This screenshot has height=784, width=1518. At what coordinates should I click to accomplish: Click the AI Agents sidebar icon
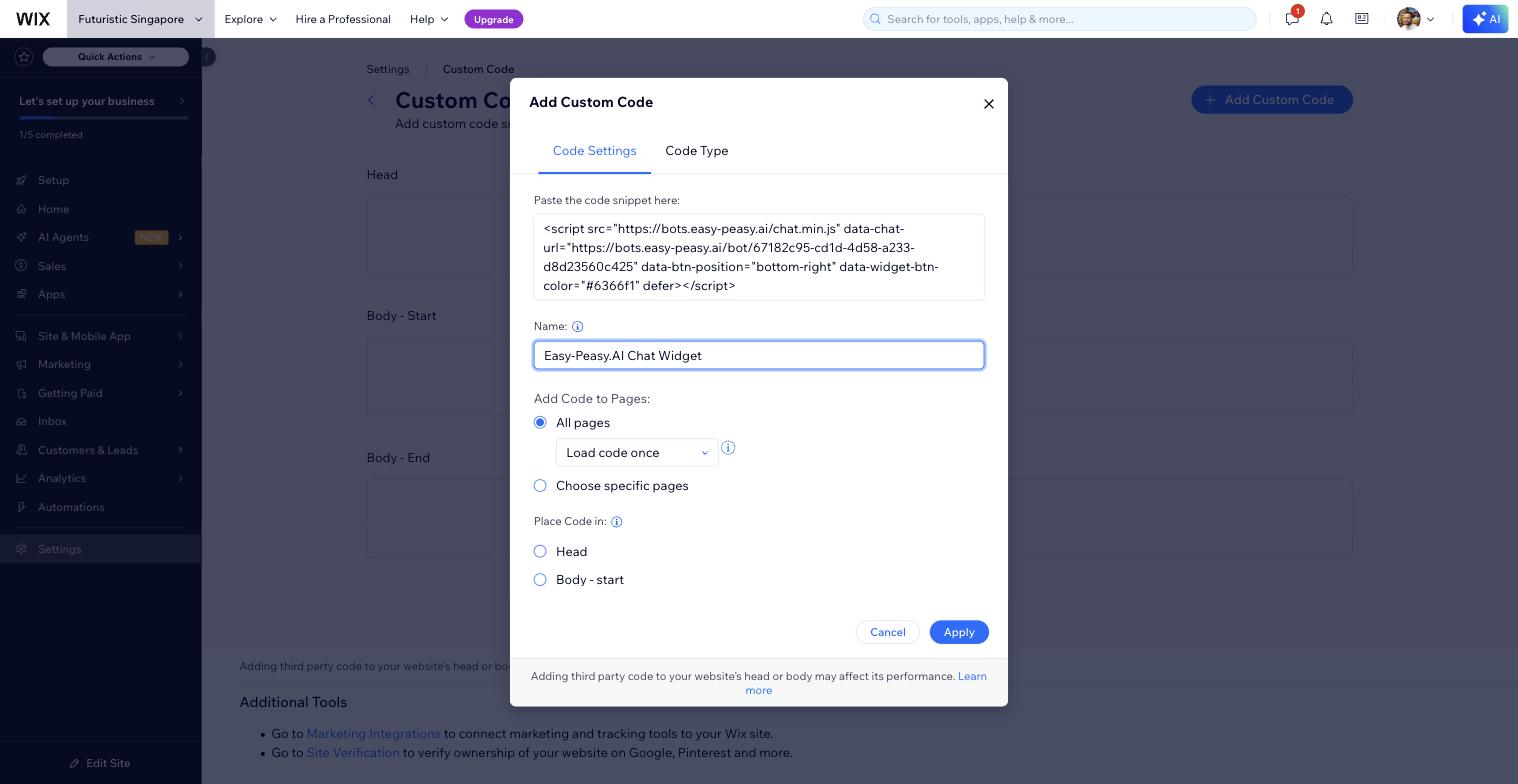pos(22,238)
